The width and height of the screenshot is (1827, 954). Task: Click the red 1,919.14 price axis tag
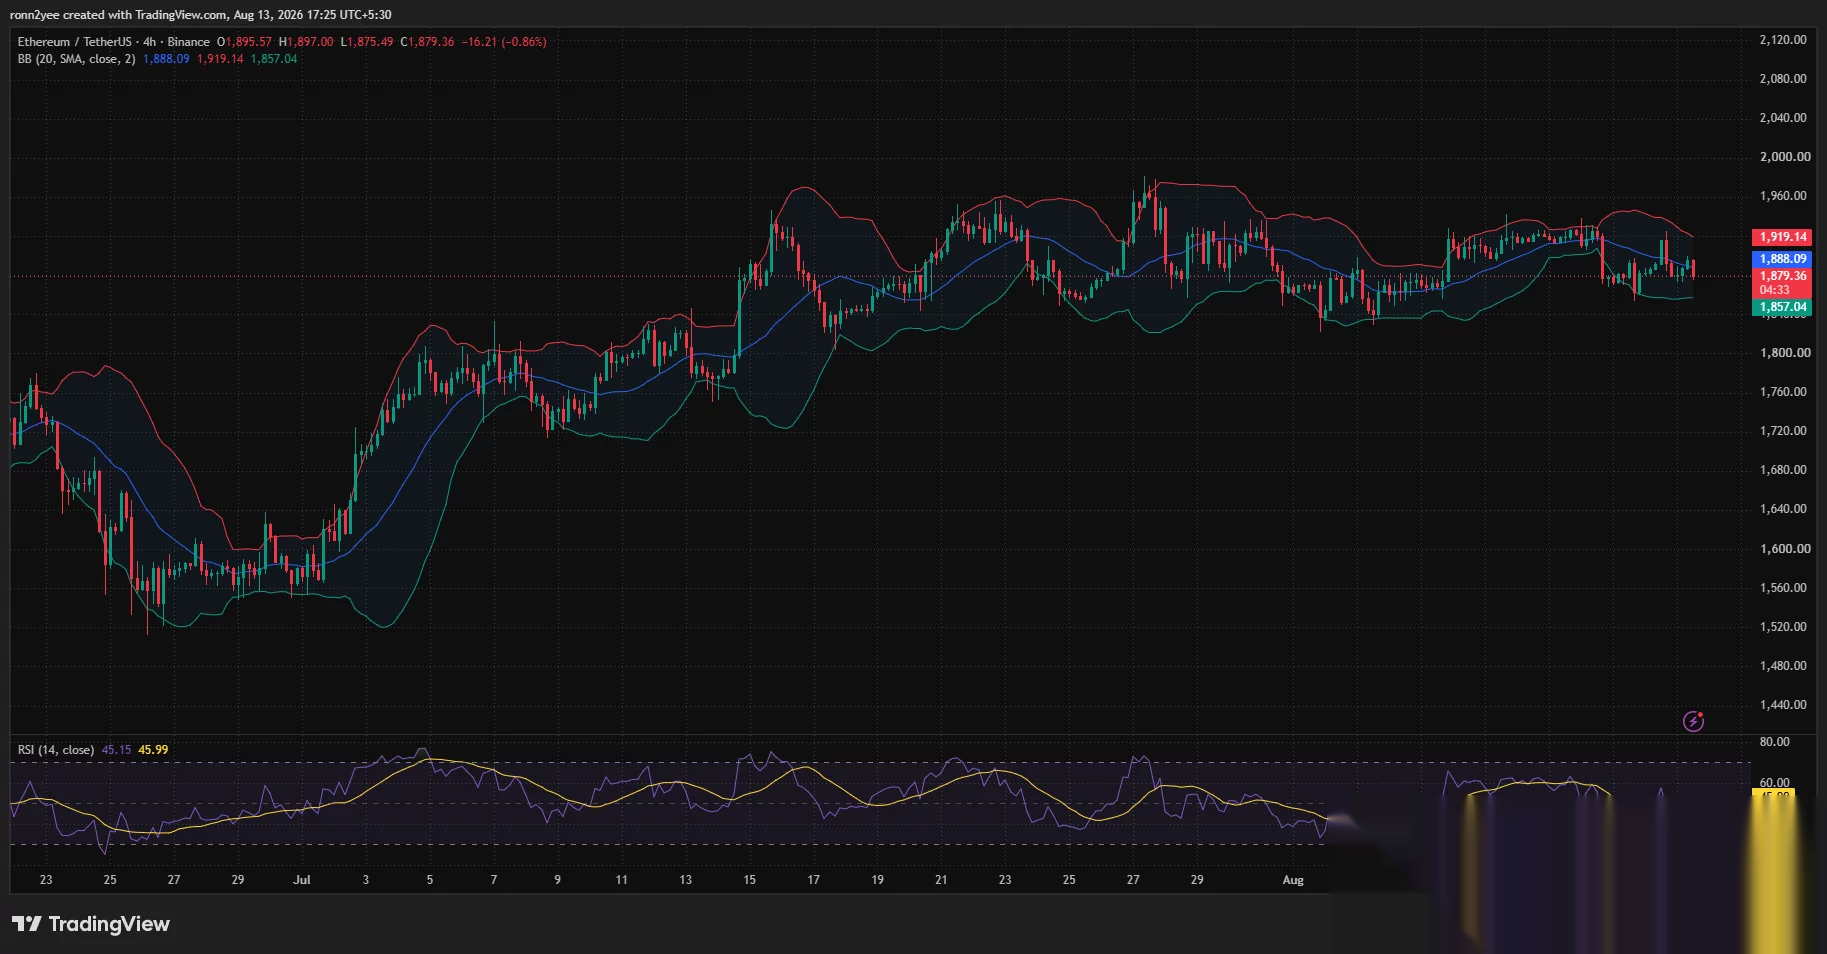1782,237
